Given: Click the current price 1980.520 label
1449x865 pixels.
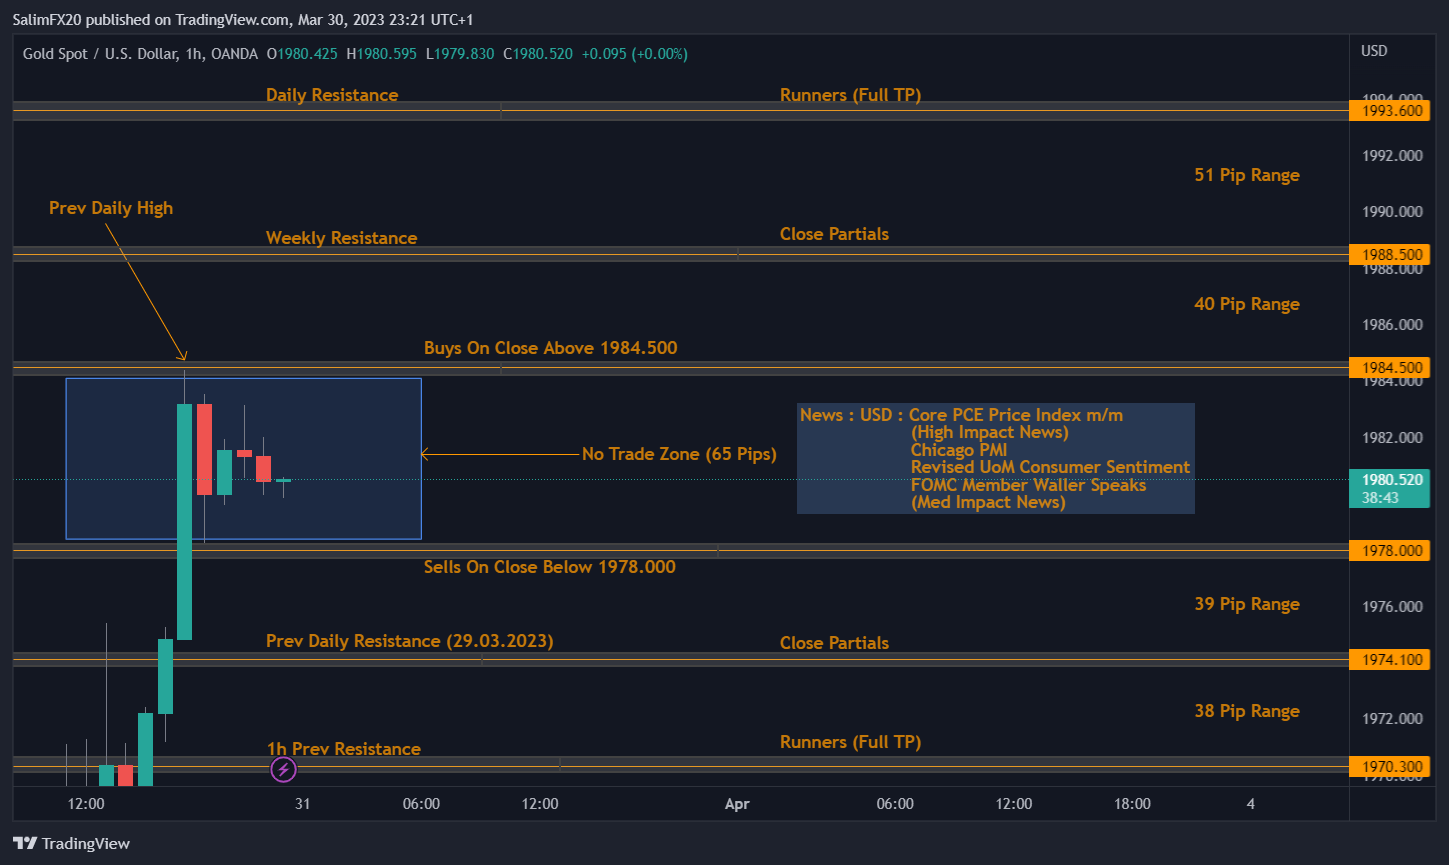Looking at the screenshot, I should pos(1388,480).
